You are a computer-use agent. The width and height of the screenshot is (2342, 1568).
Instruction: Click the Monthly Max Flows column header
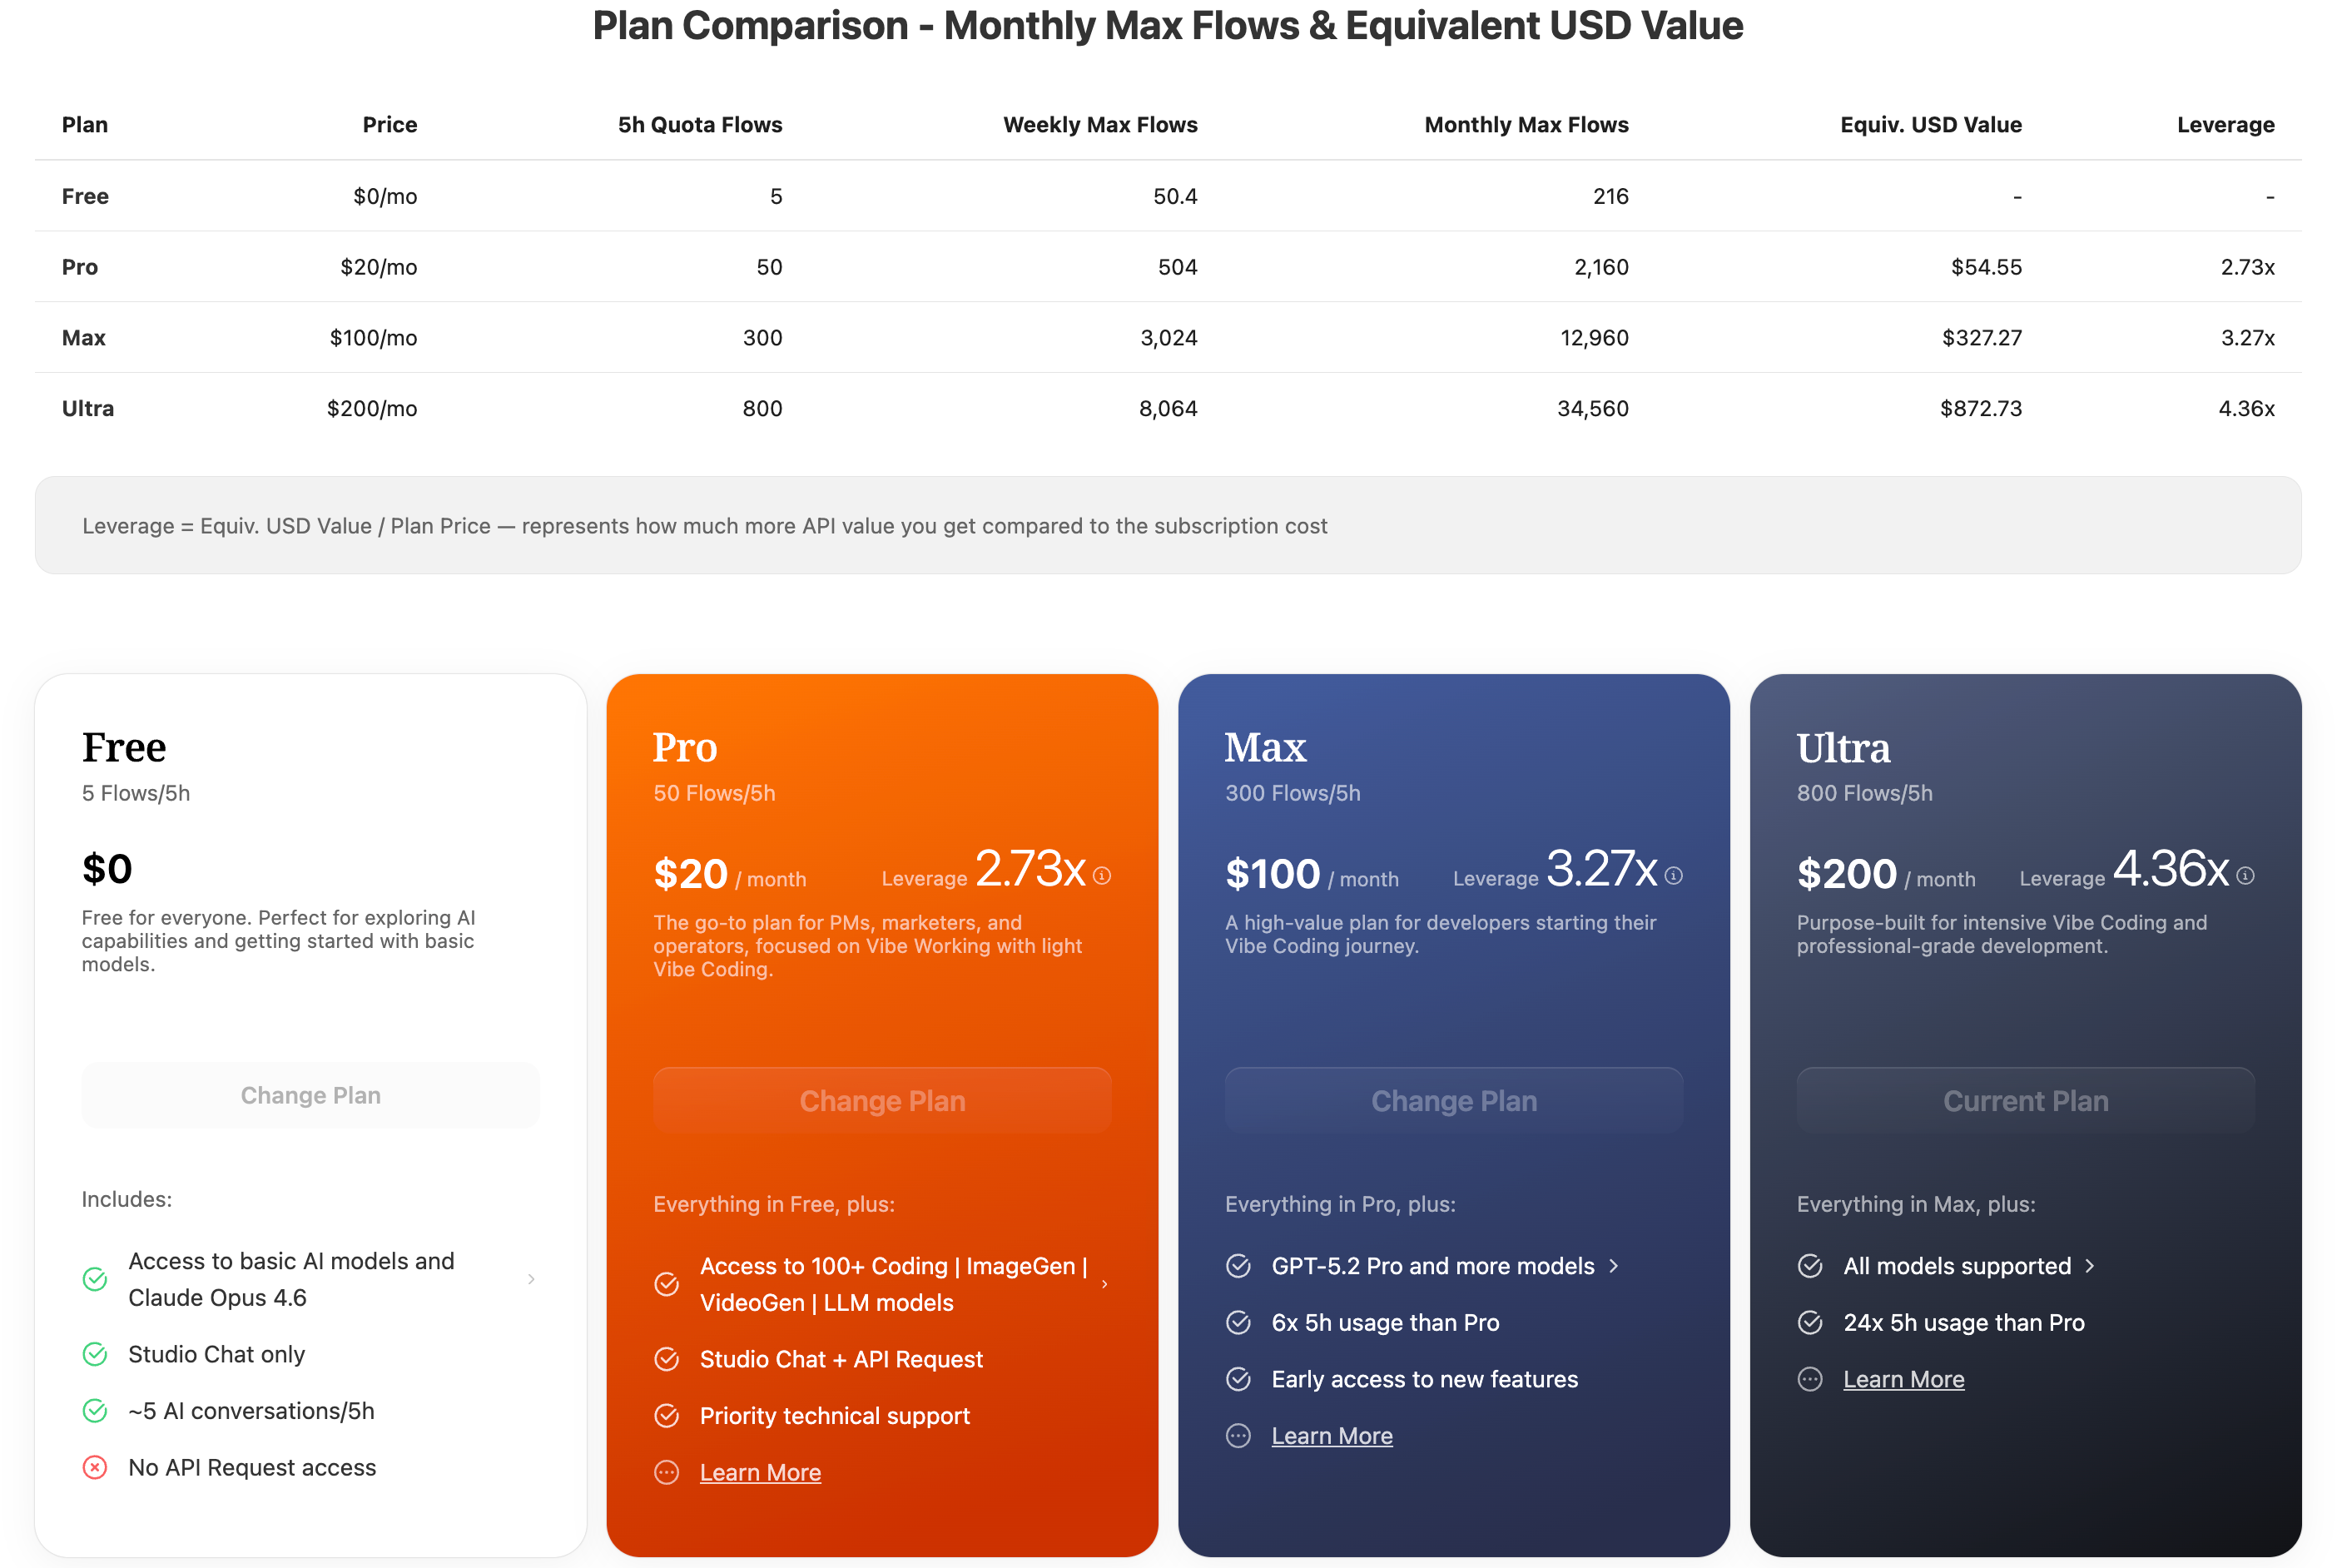[1526, 124]
